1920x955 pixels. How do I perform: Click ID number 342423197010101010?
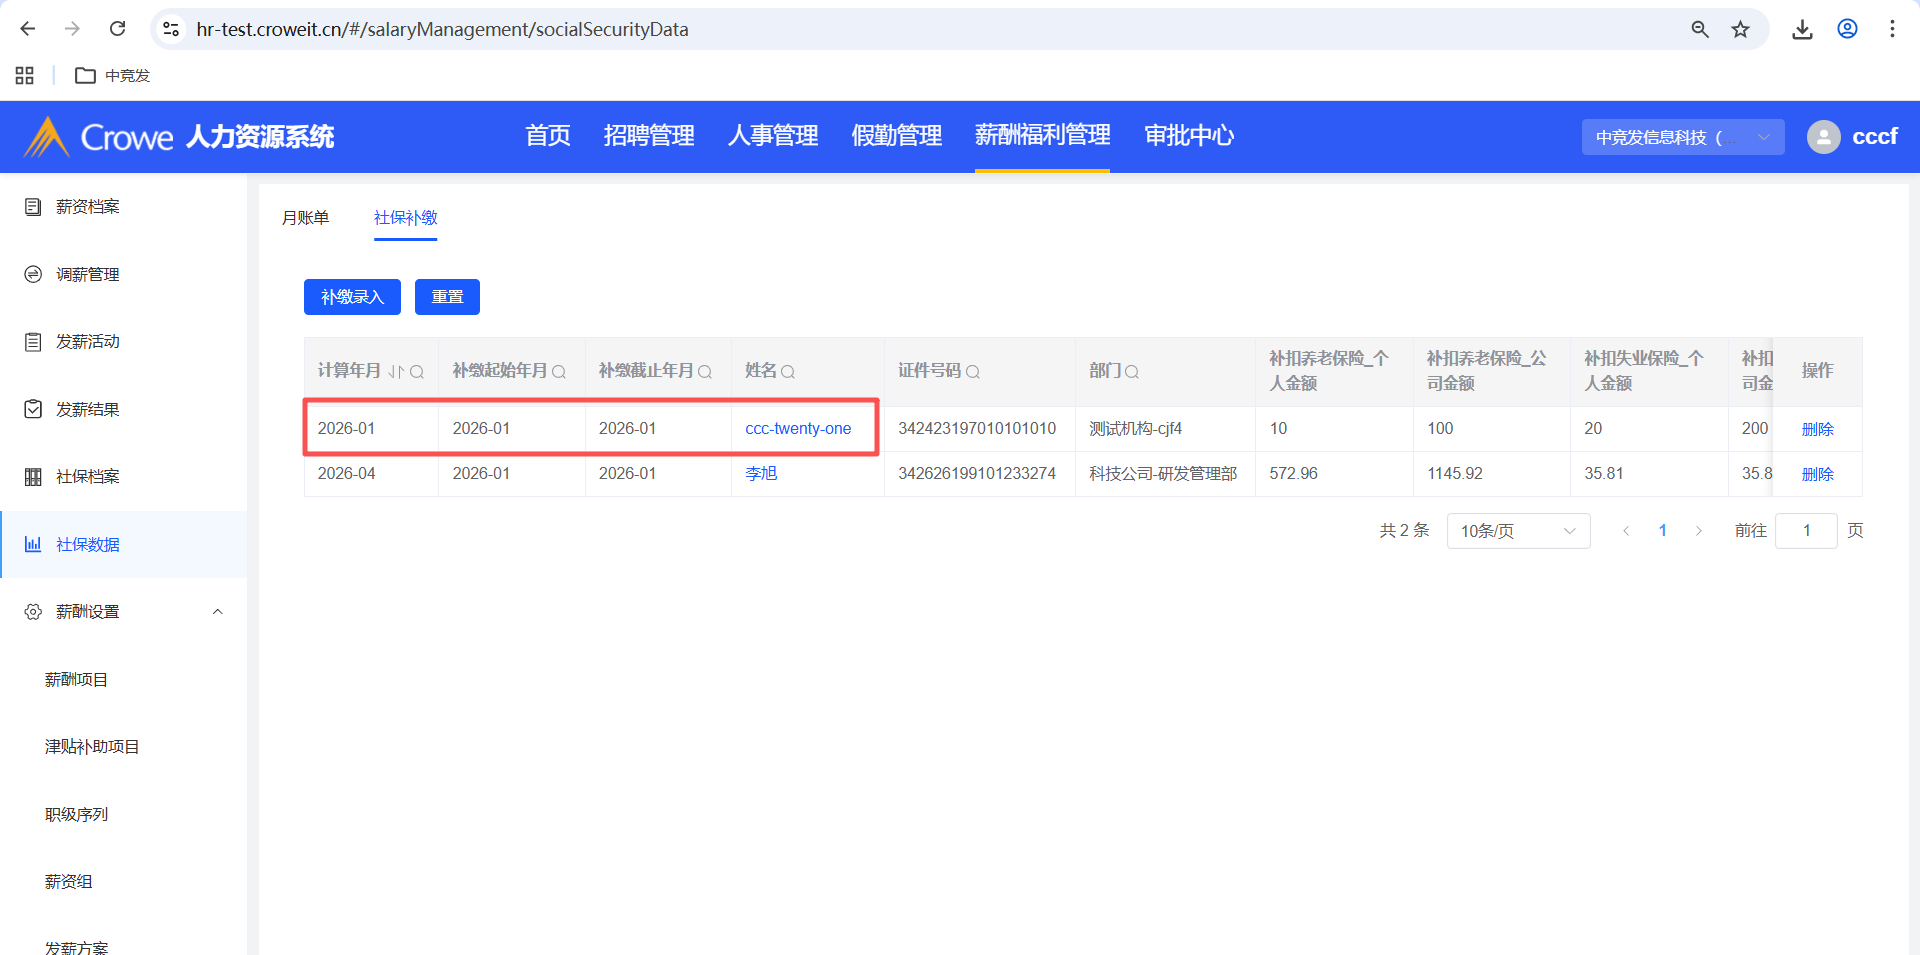click(x=977, y=429)
